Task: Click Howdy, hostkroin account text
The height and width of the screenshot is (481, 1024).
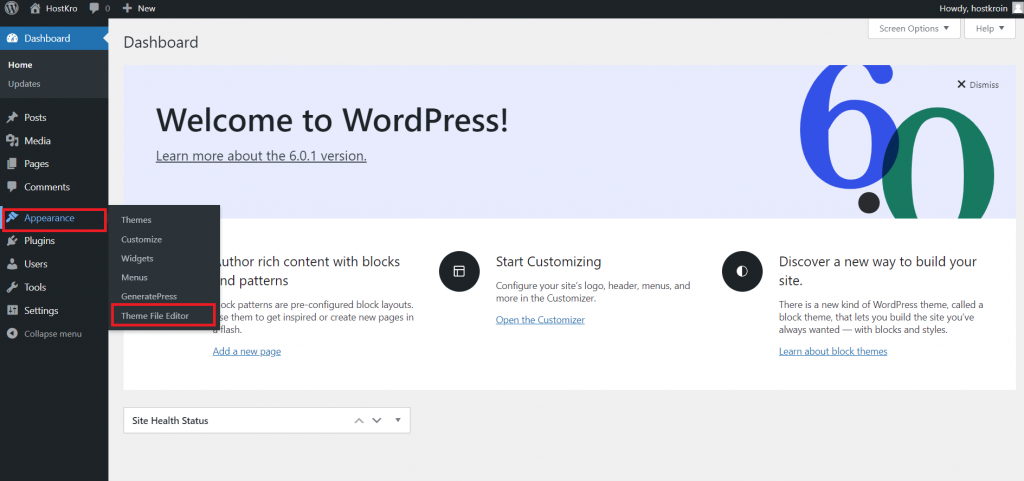Action: pyautogui.click(x=973, y=8)
